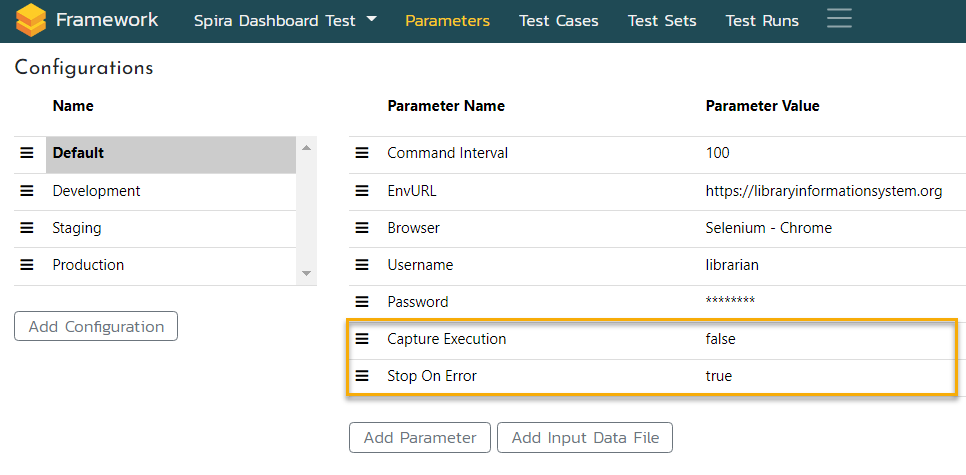This screenshot has height=475, width=966.
Task: Switch to the Test Sets tab
Action: pos(661,21)
